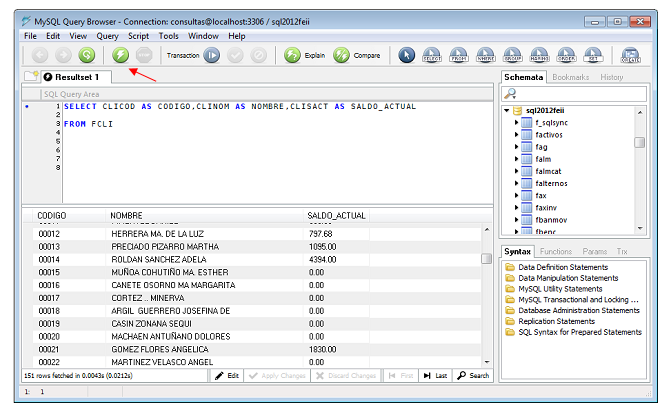Open the Tools menu
Image resolution: width=671 pixels, height=412 pixels.
(168, 36)
